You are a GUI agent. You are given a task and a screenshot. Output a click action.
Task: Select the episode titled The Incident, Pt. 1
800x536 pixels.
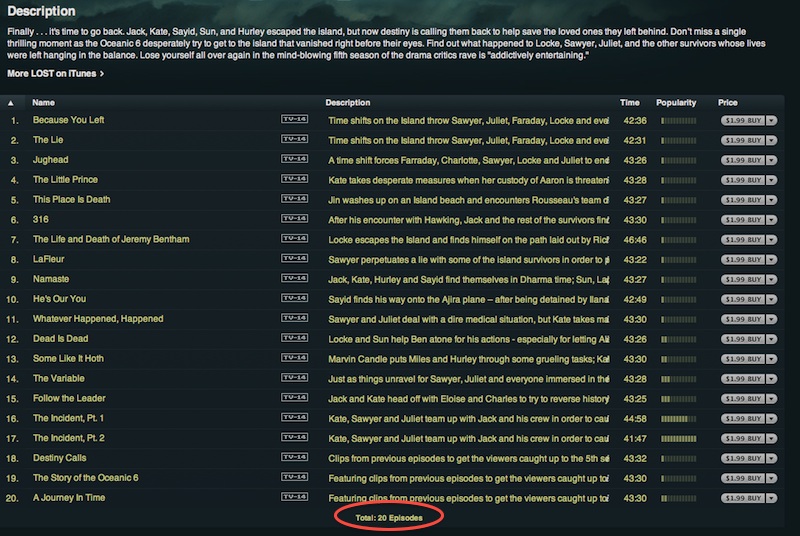68,418
